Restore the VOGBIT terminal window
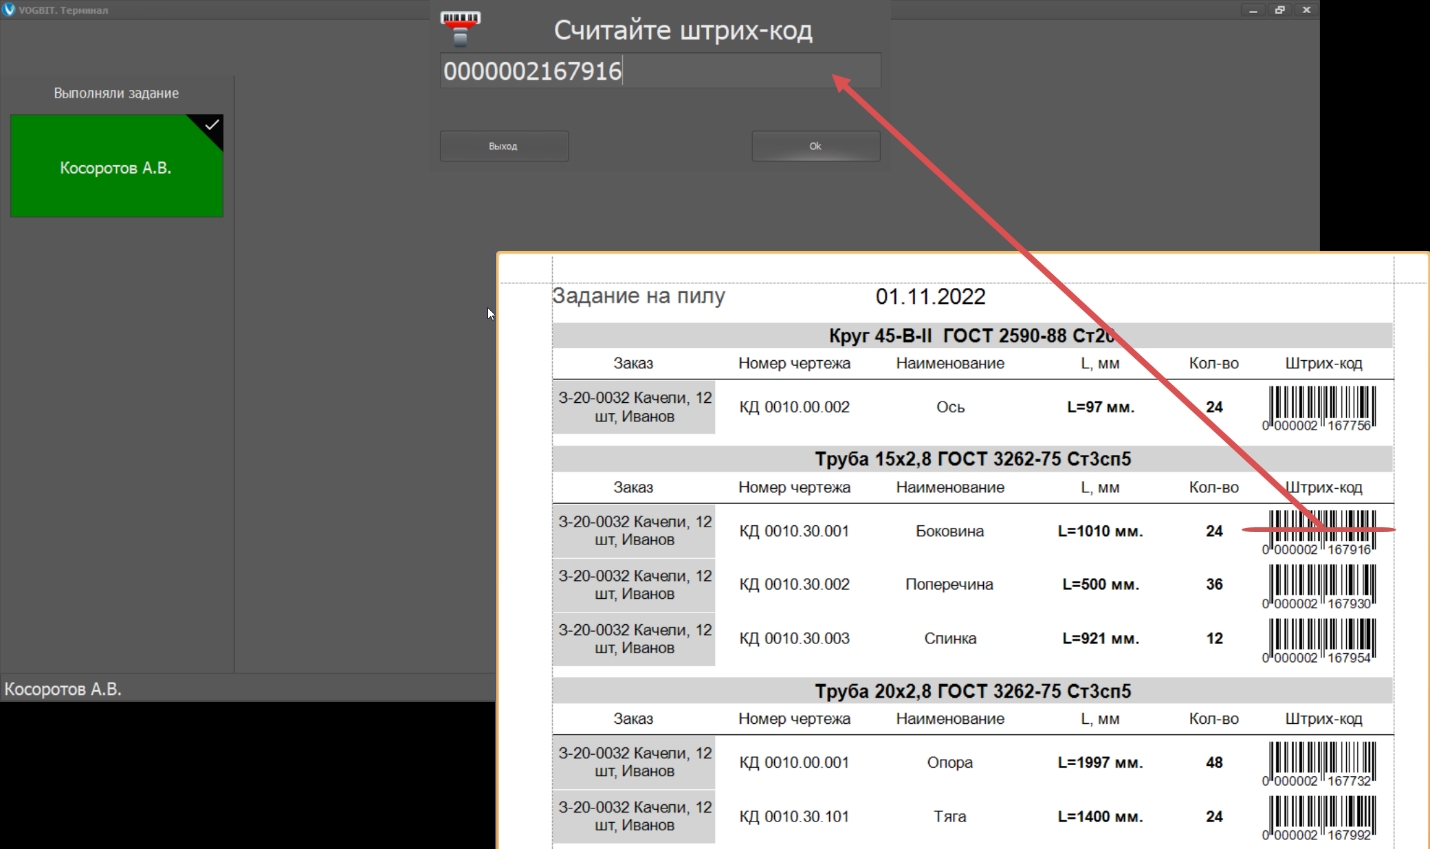 [1279, 10]
